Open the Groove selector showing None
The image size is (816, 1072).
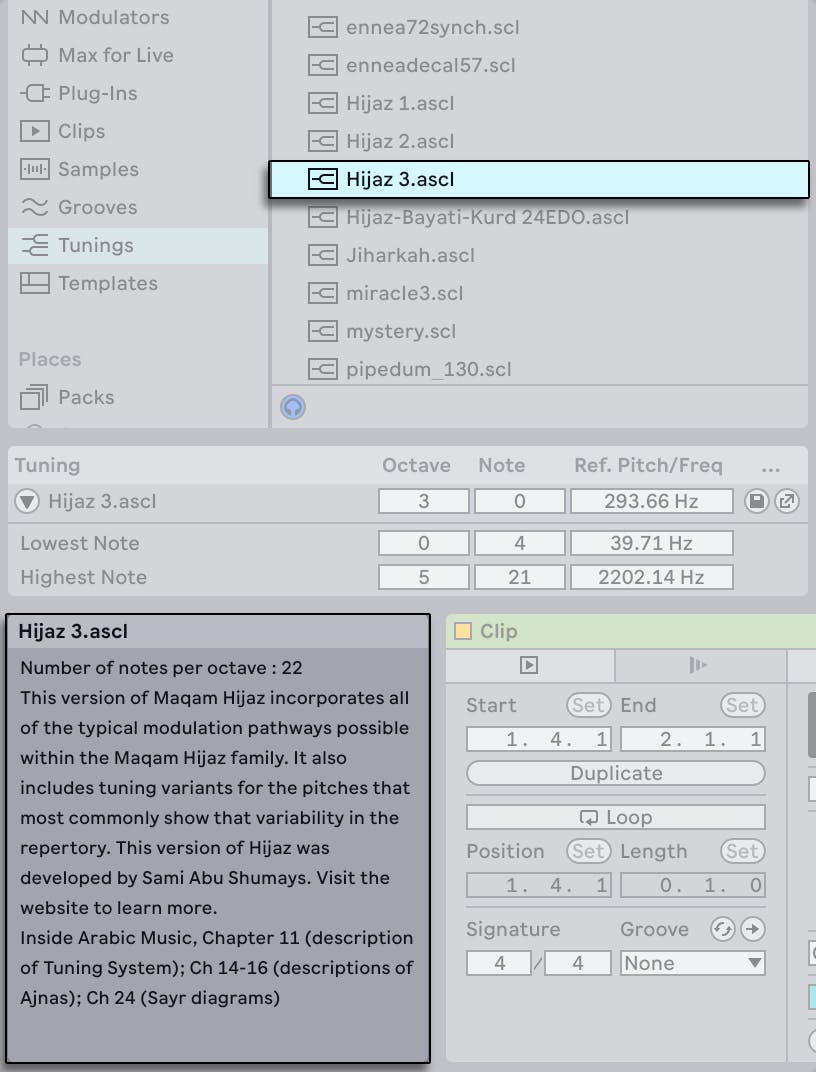[691, 962]
